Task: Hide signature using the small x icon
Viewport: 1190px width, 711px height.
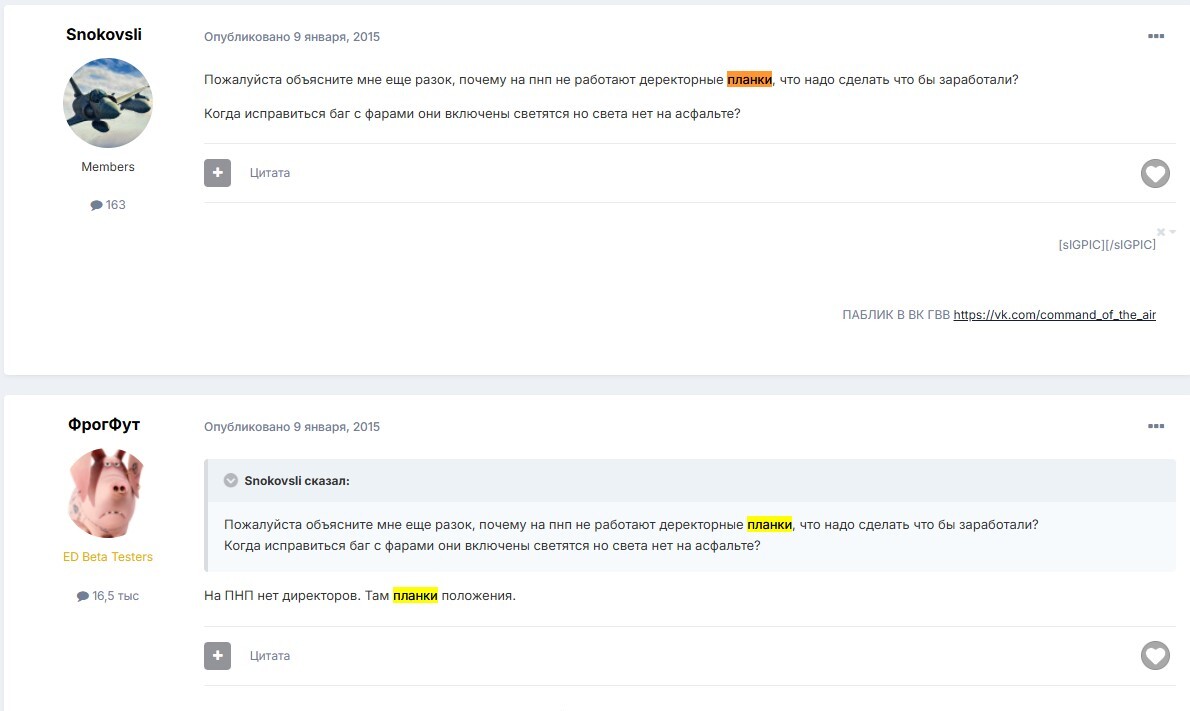Action: (1160, 231)
